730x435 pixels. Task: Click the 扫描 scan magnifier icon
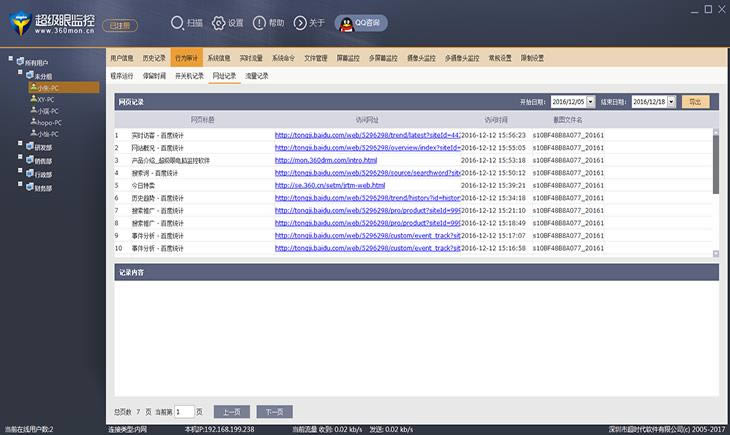pos(177,23)
